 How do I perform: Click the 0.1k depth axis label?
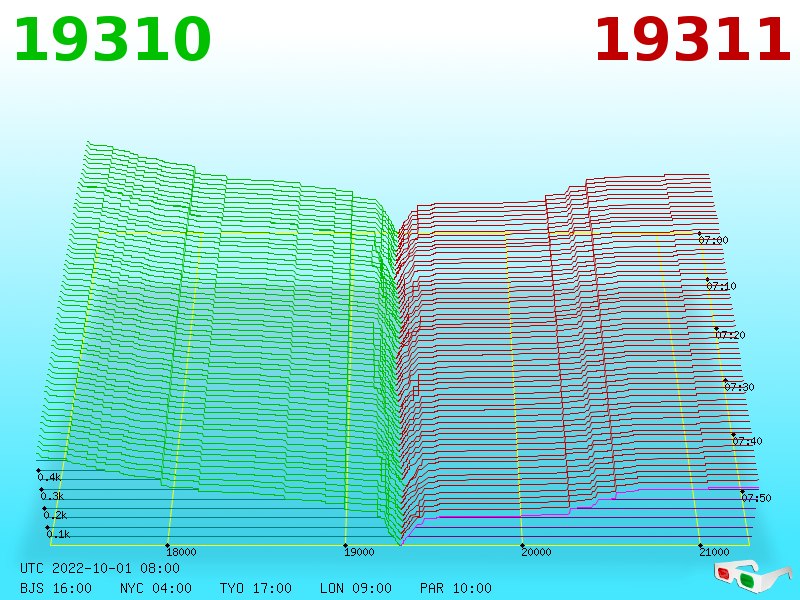pyautogui.click(x=59, y=534)
